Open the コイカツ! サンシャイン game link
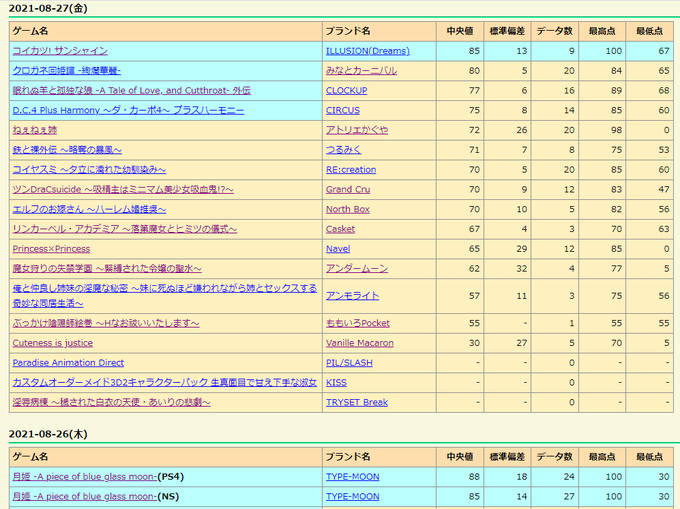Image resolution: width=680 pixels, height=509 pixels. pos(60,51)
